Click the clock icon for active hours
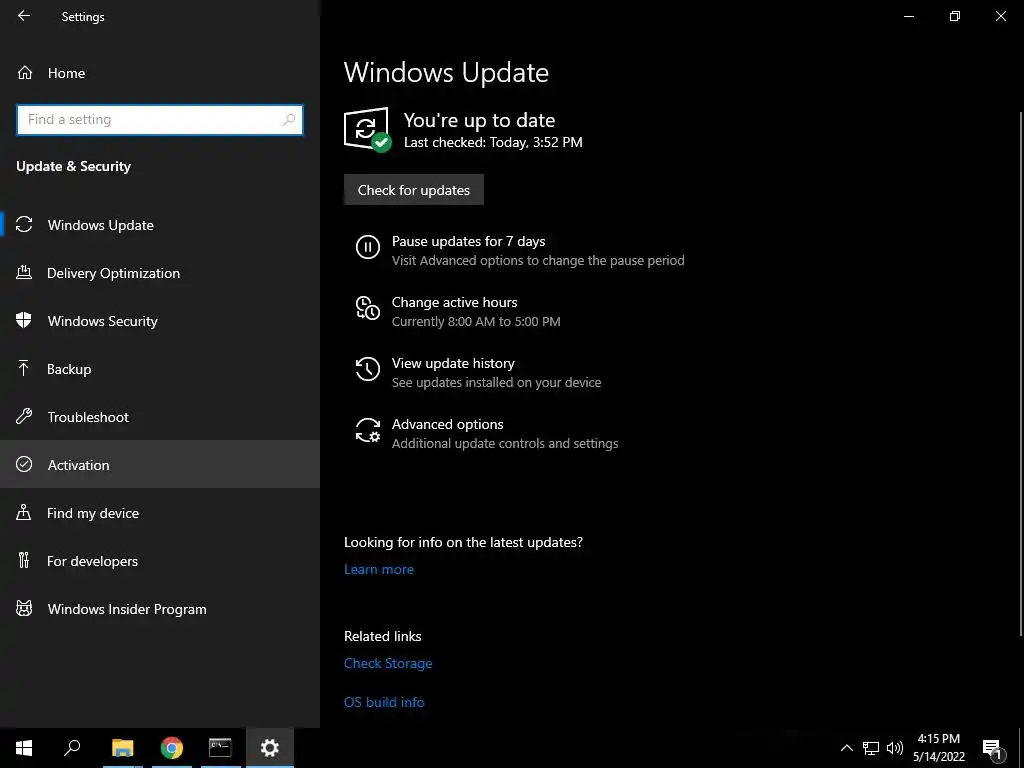 [368, 308]
